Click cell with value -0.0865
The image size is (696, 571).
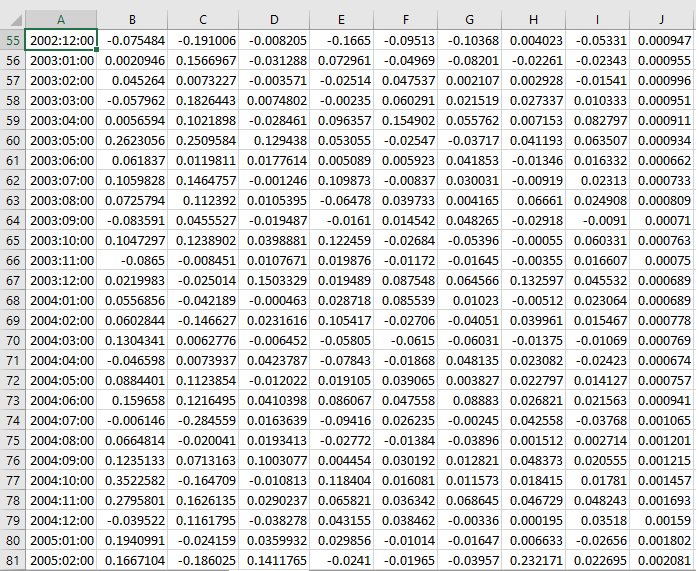pyautogui.click(x=132, y=260)
